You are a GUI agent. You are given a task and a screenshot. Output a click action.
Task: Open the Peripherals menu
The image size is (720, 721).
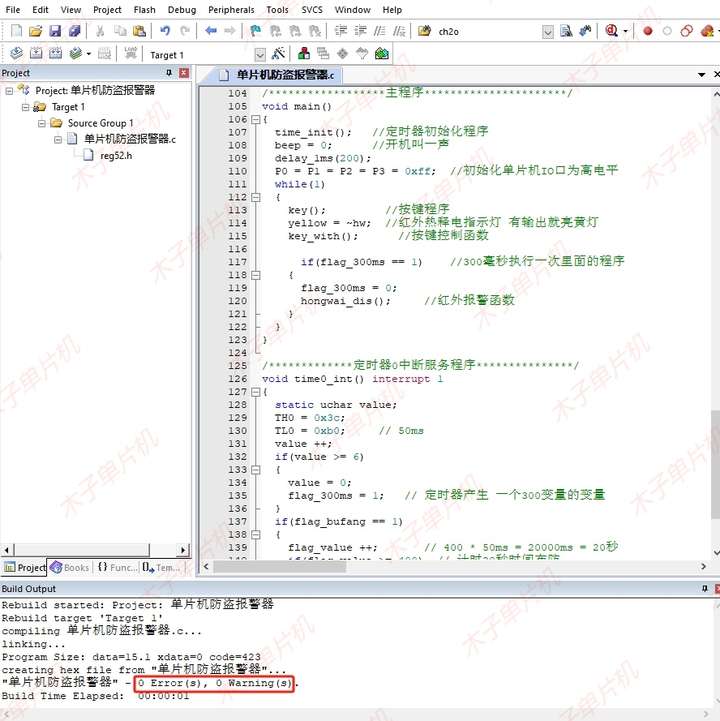point(231,10)
